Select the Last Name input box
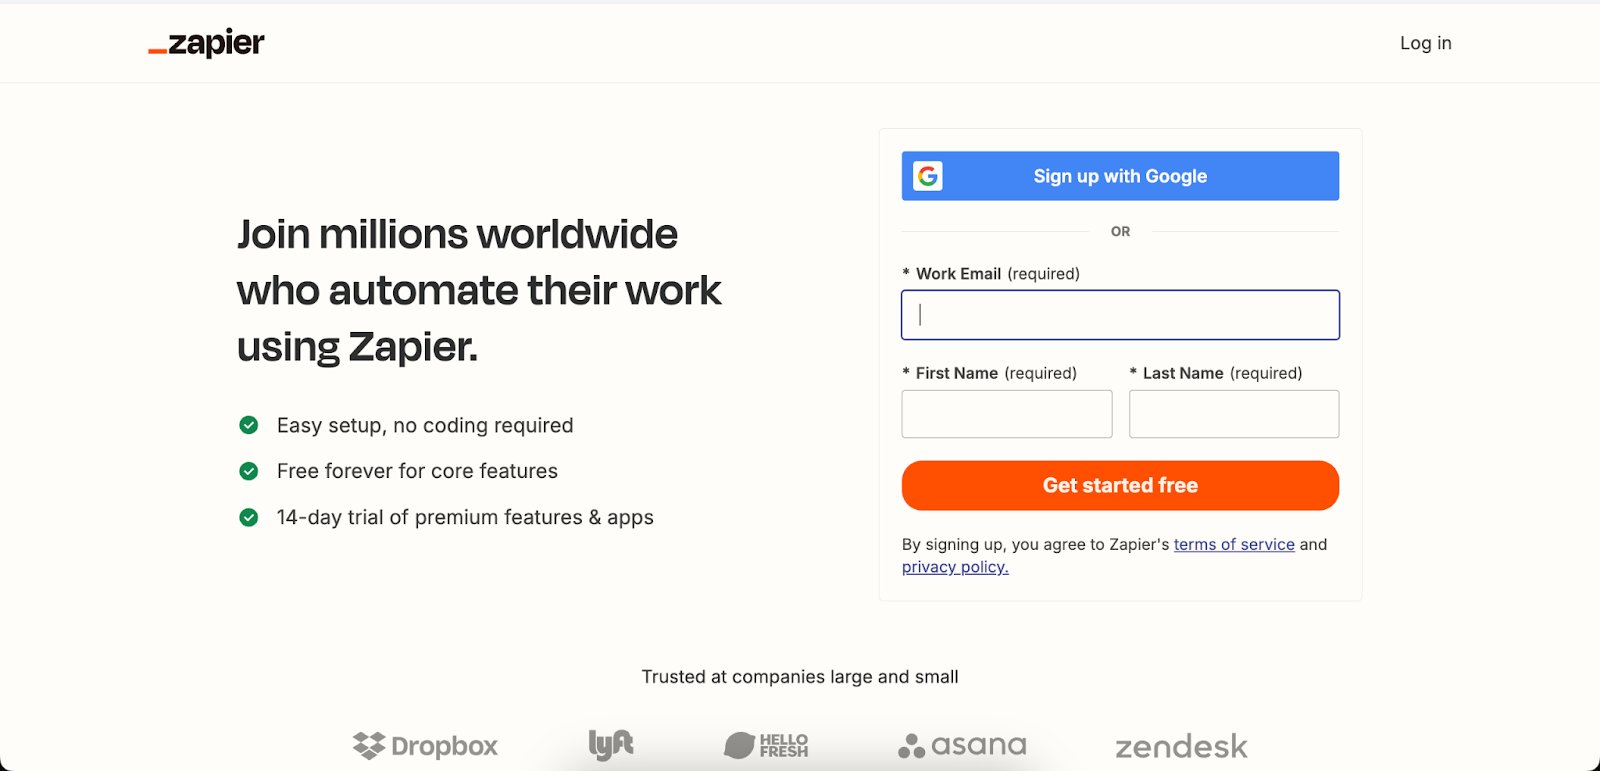 pyautogui.click(x=1234, y=414)
